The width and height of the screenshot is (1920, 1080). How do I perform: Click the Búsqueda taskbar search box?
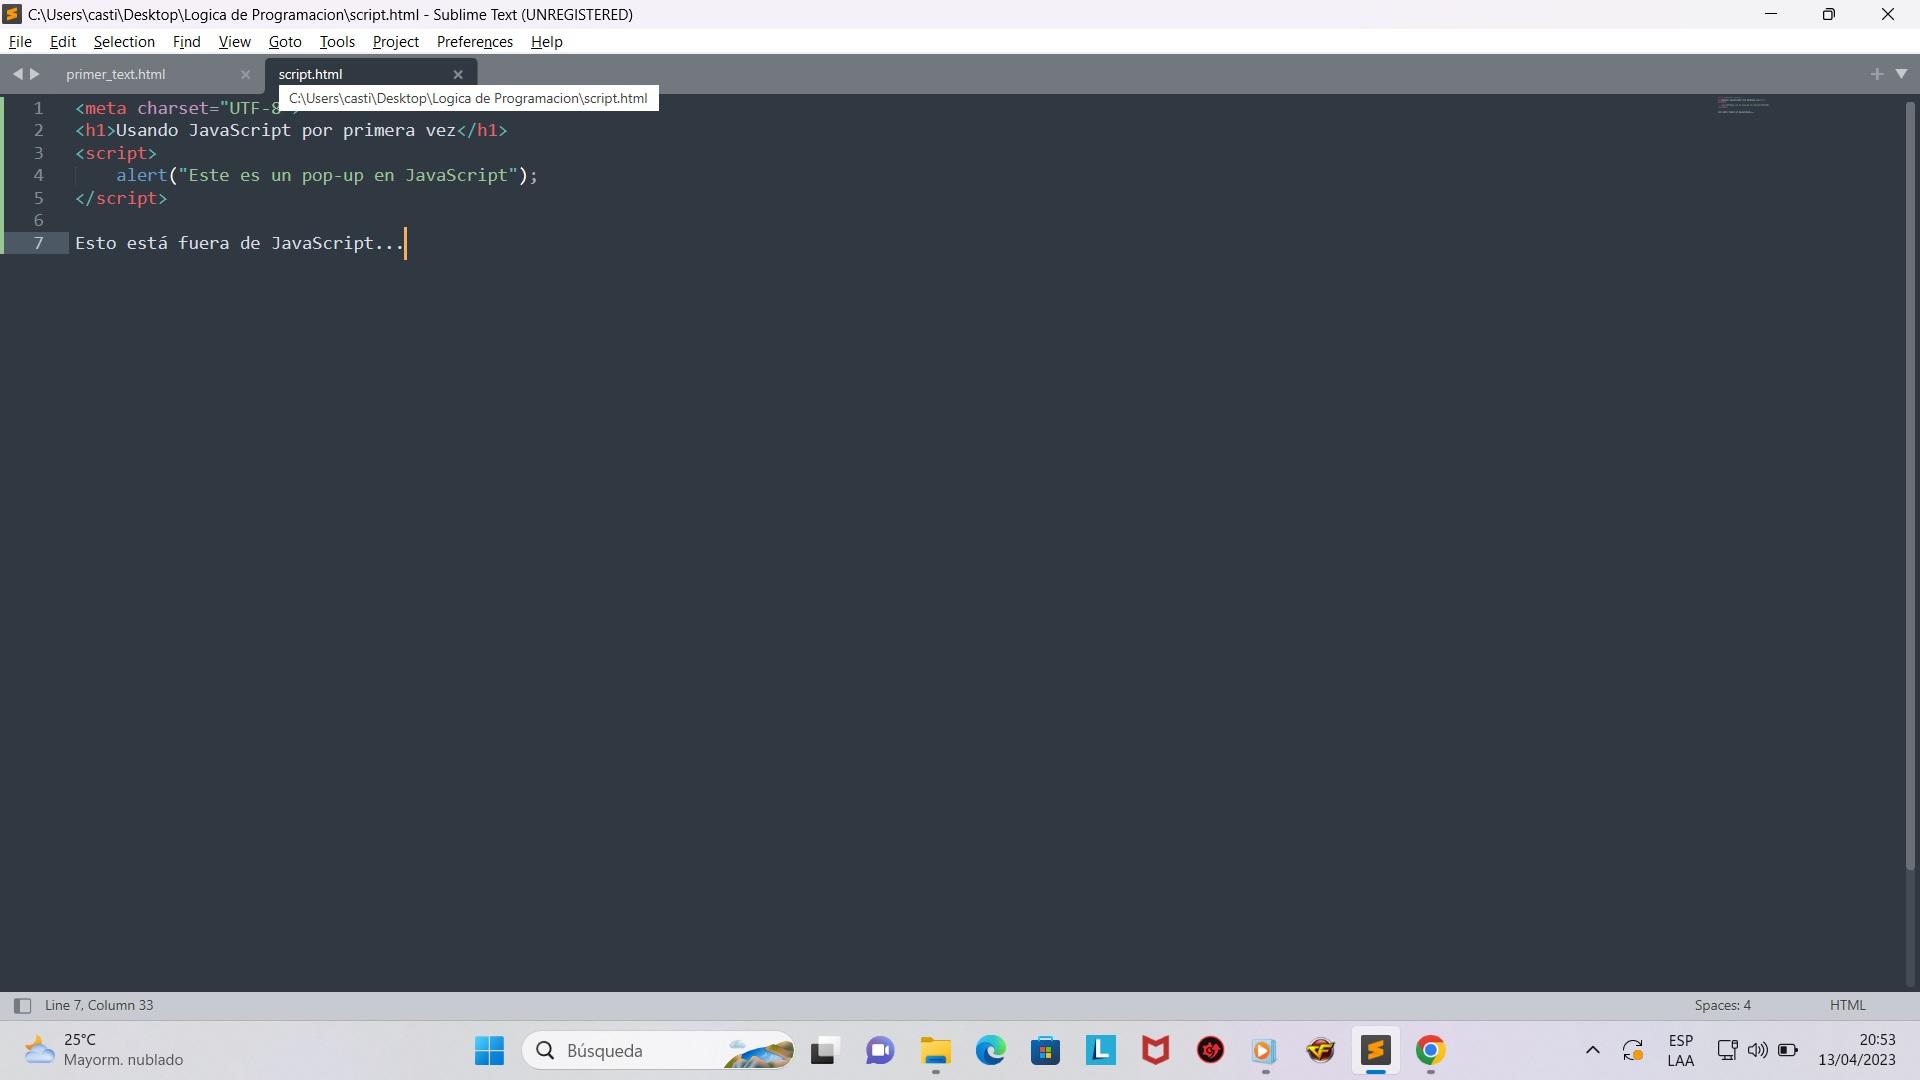tap(659, 1051)
